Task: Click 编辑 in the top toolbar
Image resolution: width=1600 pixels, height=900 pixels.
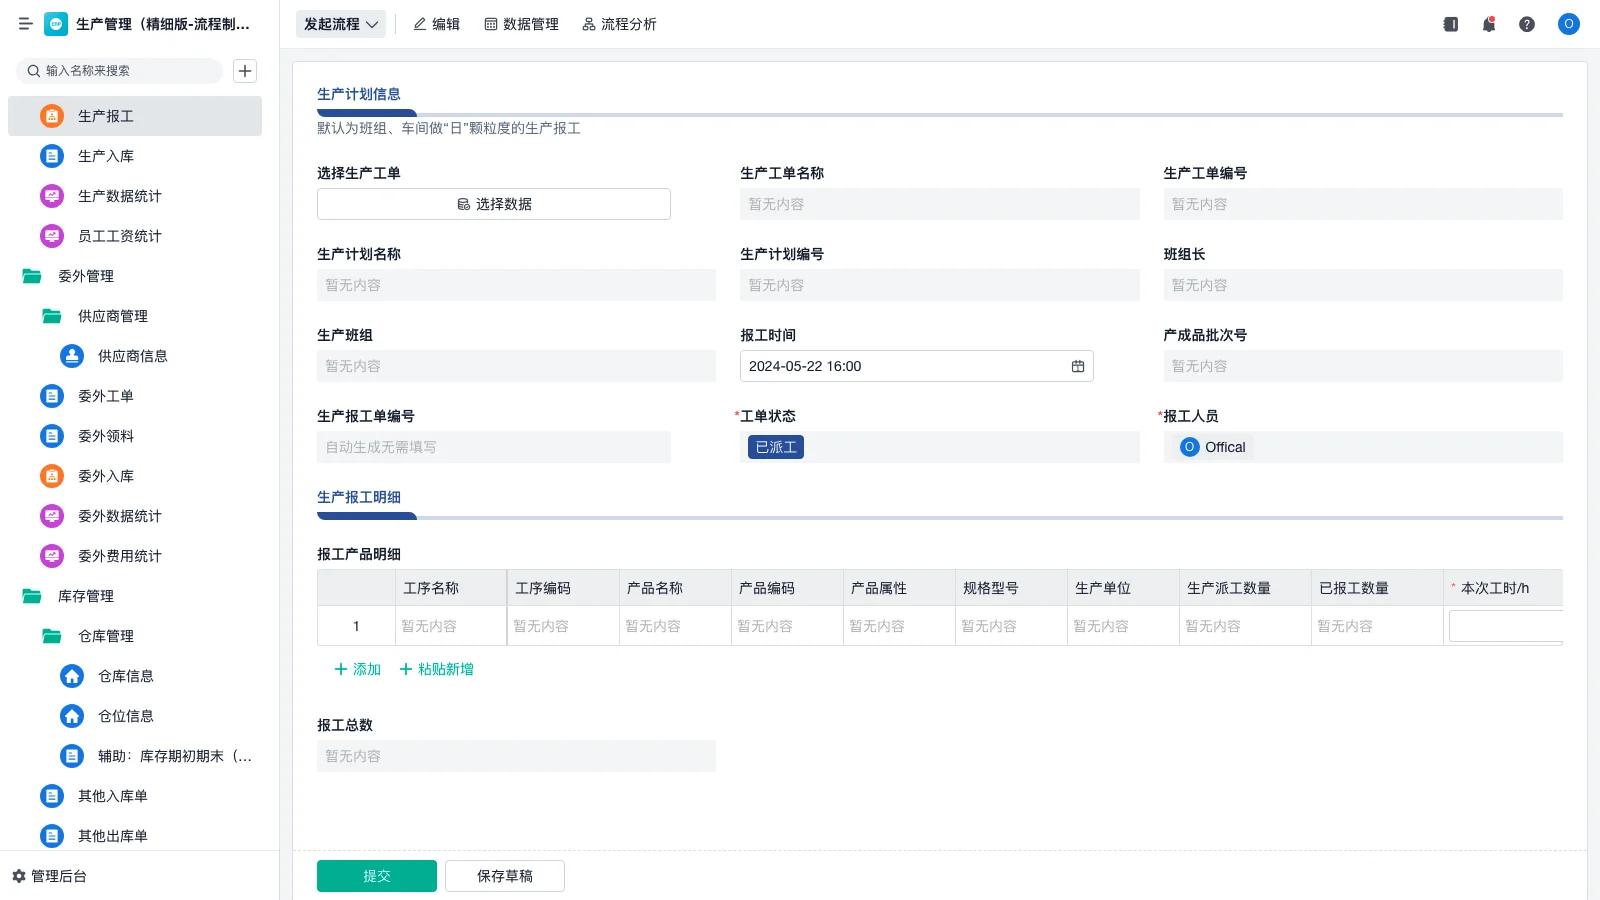Action: click(x=436, y=24)
